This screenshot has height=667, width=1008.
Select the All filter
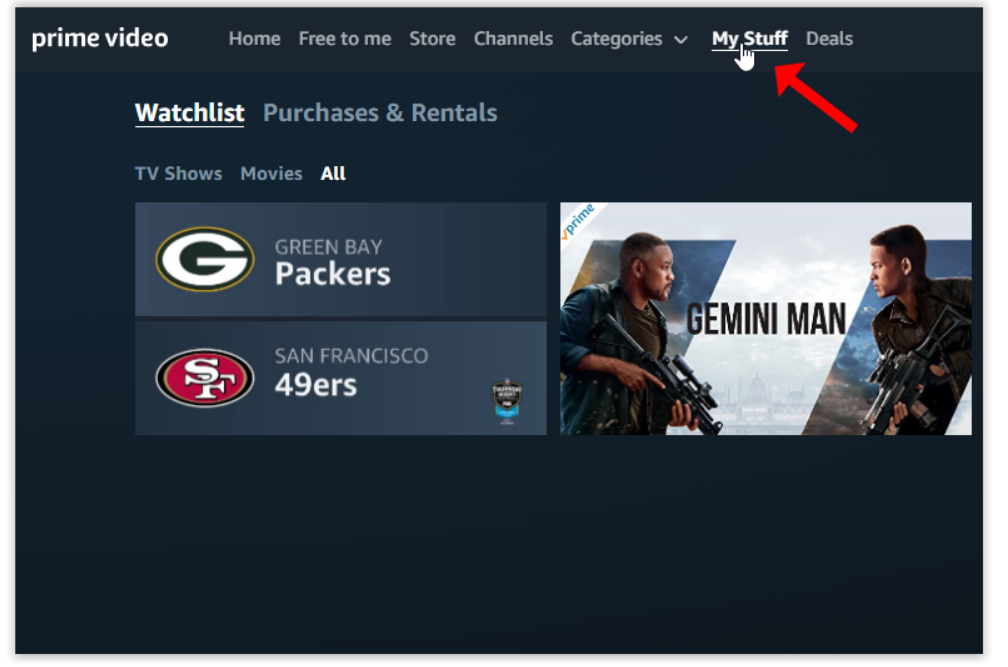(x=333, y=173)
